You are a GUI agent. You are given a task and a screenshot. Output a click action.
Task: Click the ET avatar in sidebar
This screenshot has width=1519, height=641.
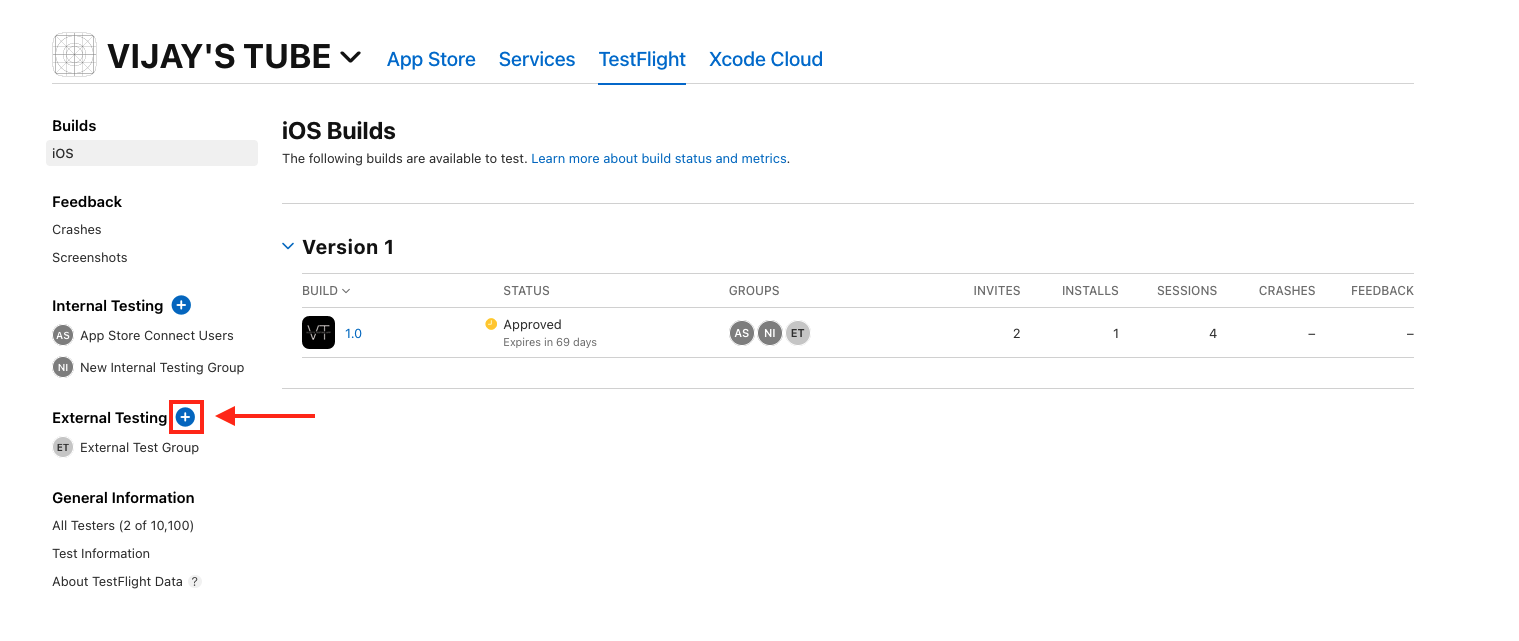click(x=63, y=447)
